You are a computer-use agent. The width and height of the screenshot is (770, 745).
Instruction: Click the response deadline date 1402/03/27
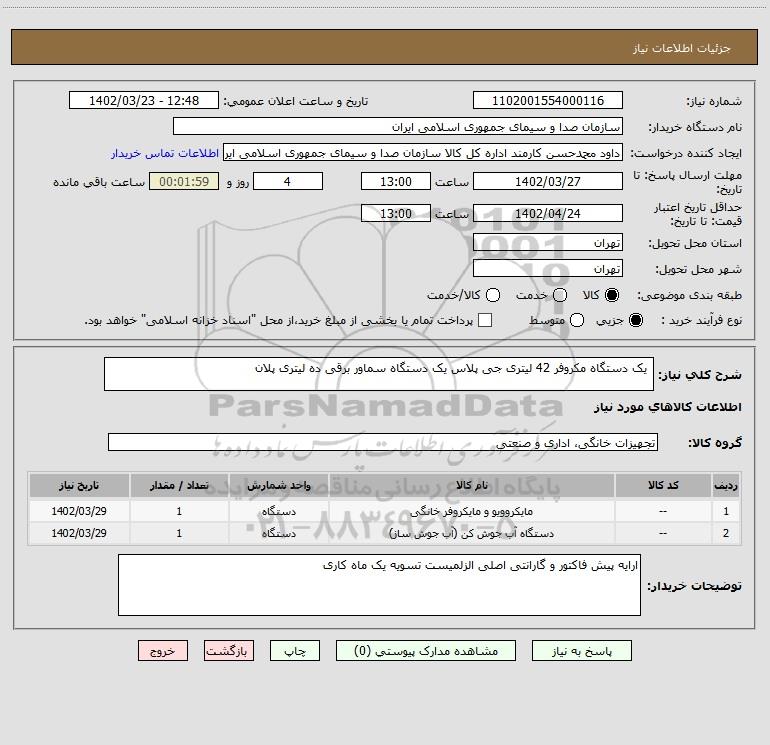click(548, 181)
